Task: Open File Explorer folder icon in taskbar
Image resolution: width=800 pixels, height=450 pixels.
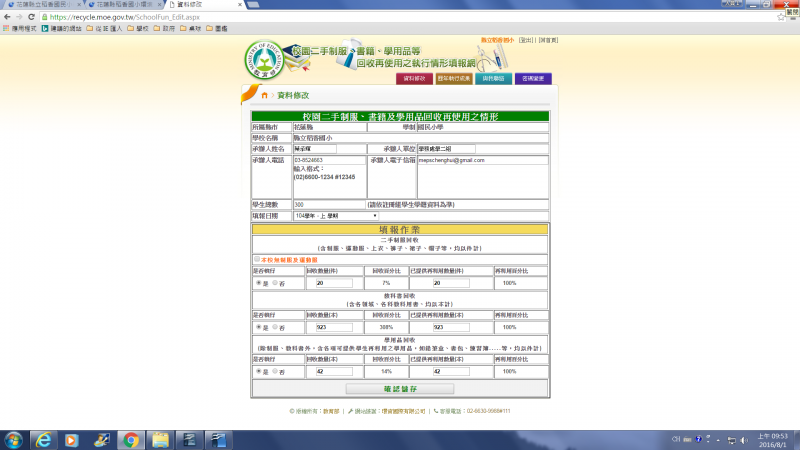Action: pos(158,439)
